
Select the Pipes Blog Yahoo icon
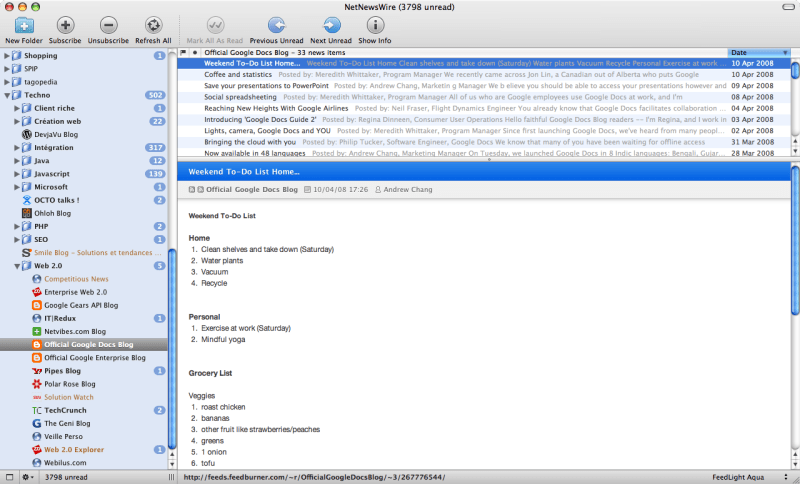coord(37,371)
